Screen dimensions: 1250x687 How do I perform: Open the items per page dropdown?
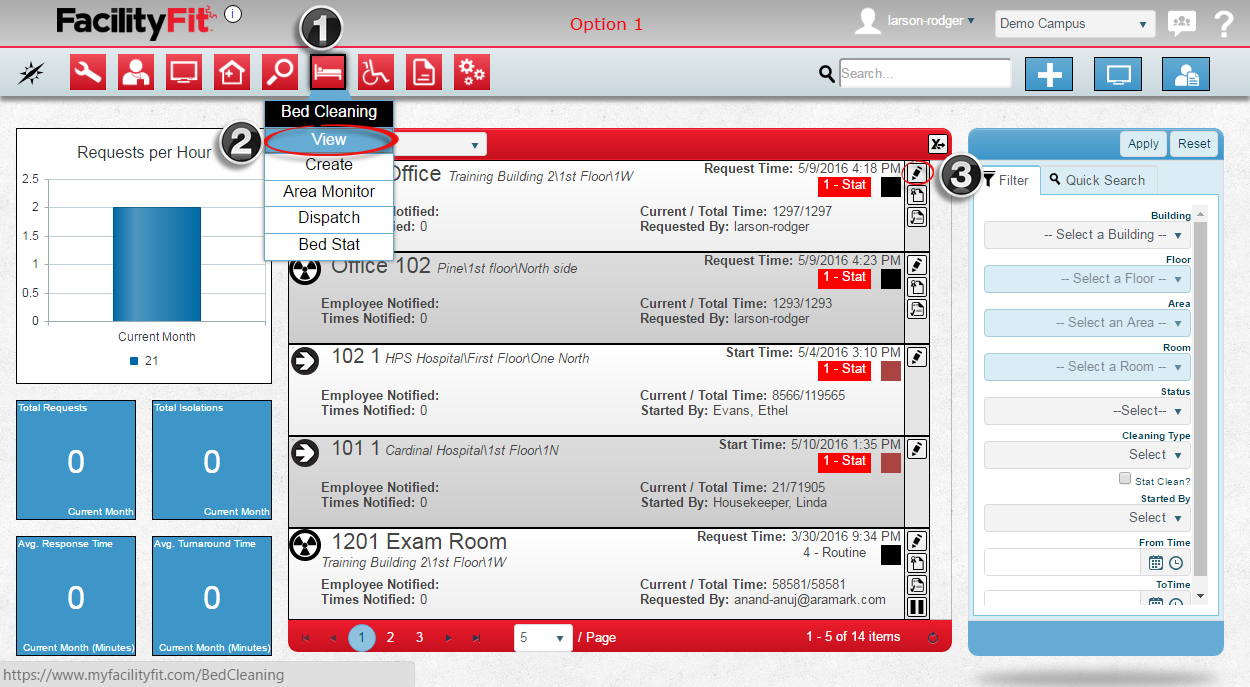pyautogui.click(x=543, y=637)
